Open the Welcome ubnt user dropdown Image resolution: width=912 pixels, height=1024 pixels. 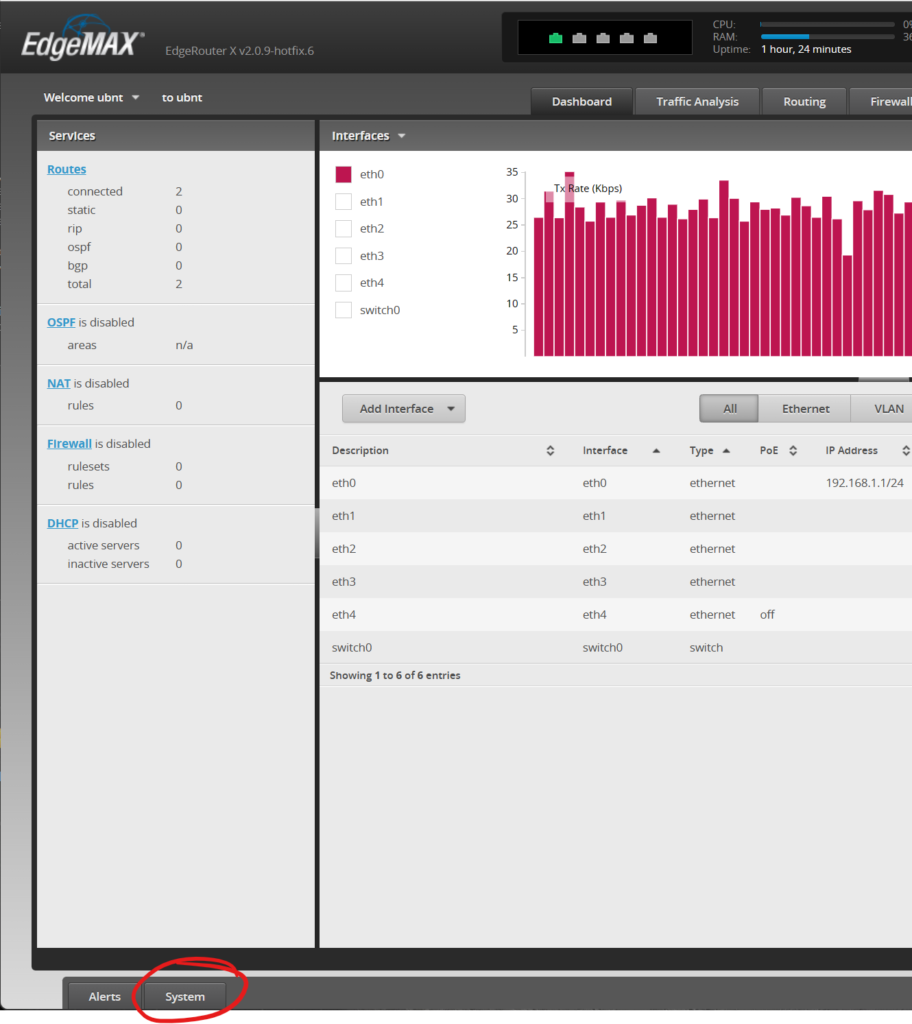coord(91,98)
